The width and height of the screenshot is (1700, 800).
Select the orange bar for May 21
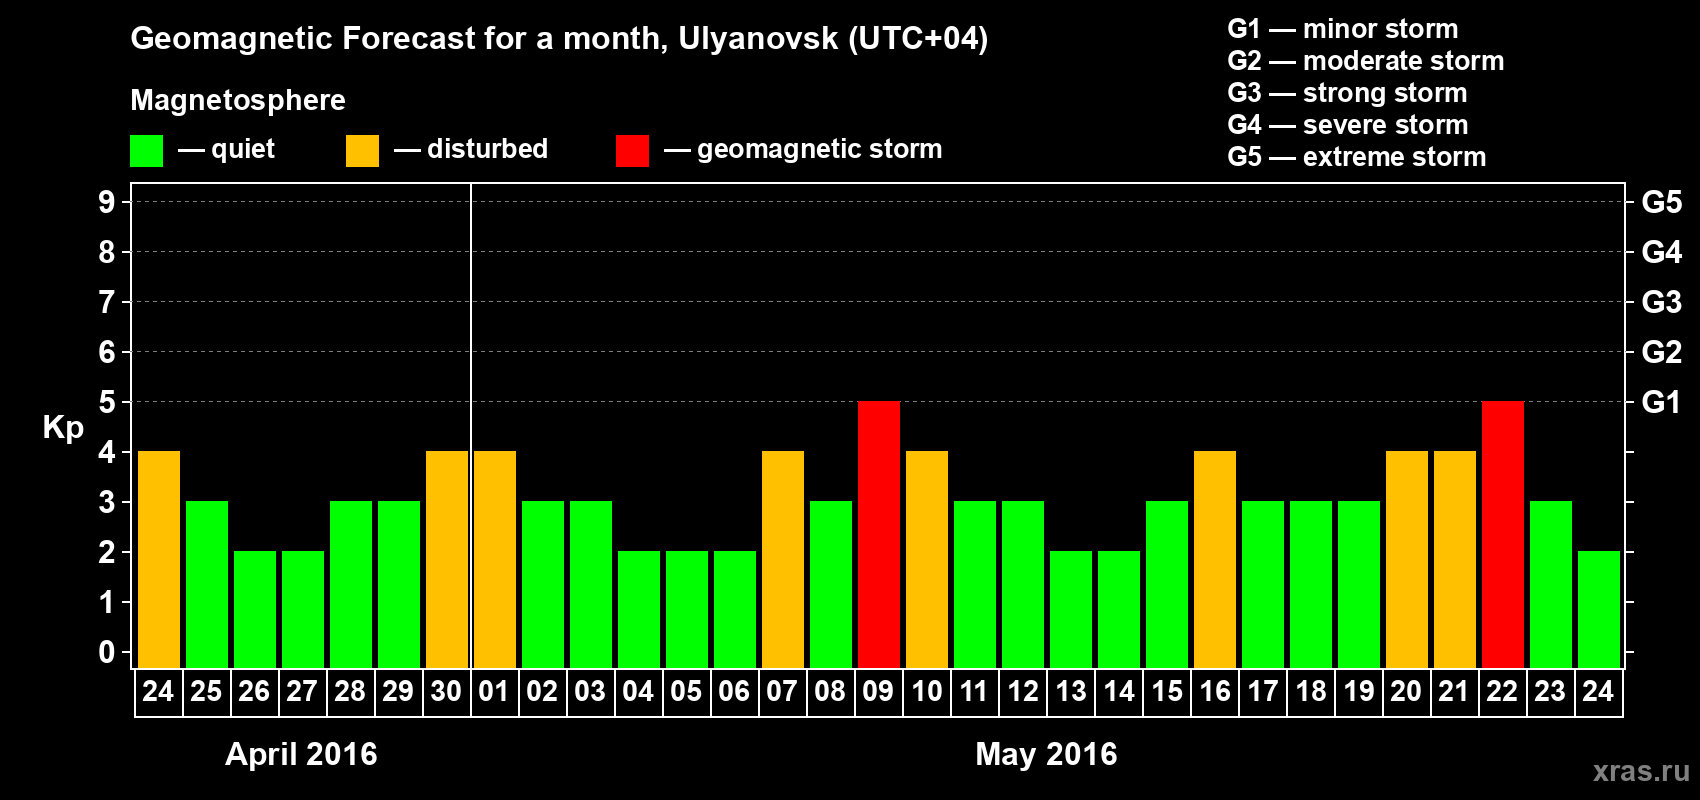tap(1455, 559)
